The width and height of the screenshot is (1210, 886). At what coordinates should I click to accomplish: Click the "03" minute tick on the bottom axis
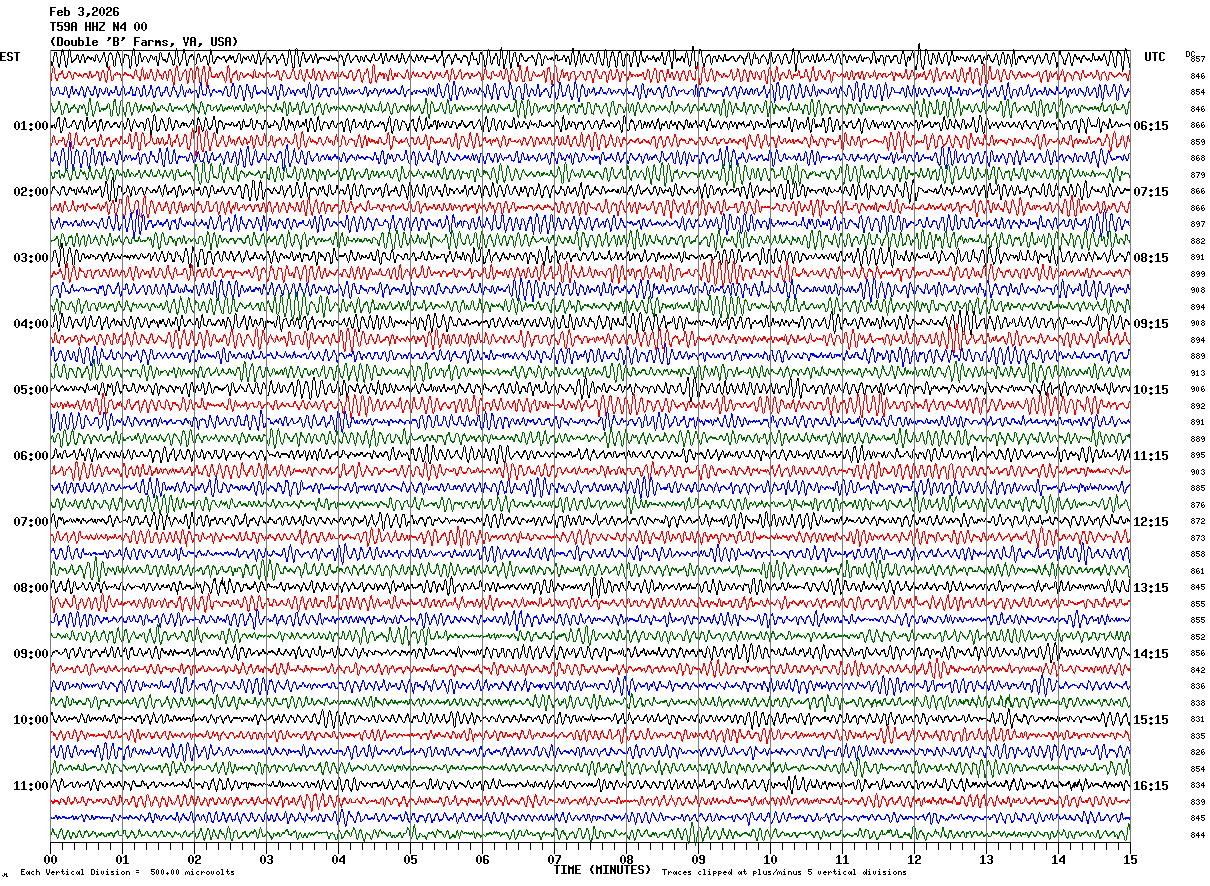(266, 859)
